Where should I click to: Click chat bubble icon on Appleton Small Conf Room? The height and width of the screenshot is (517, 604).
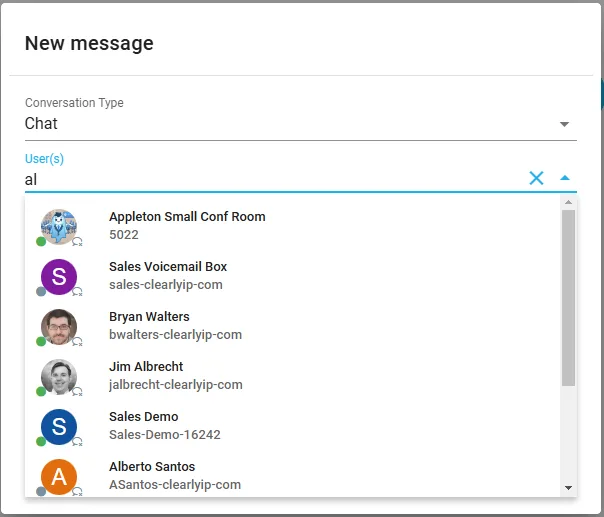pyautogui.click(x=77, y=242)
